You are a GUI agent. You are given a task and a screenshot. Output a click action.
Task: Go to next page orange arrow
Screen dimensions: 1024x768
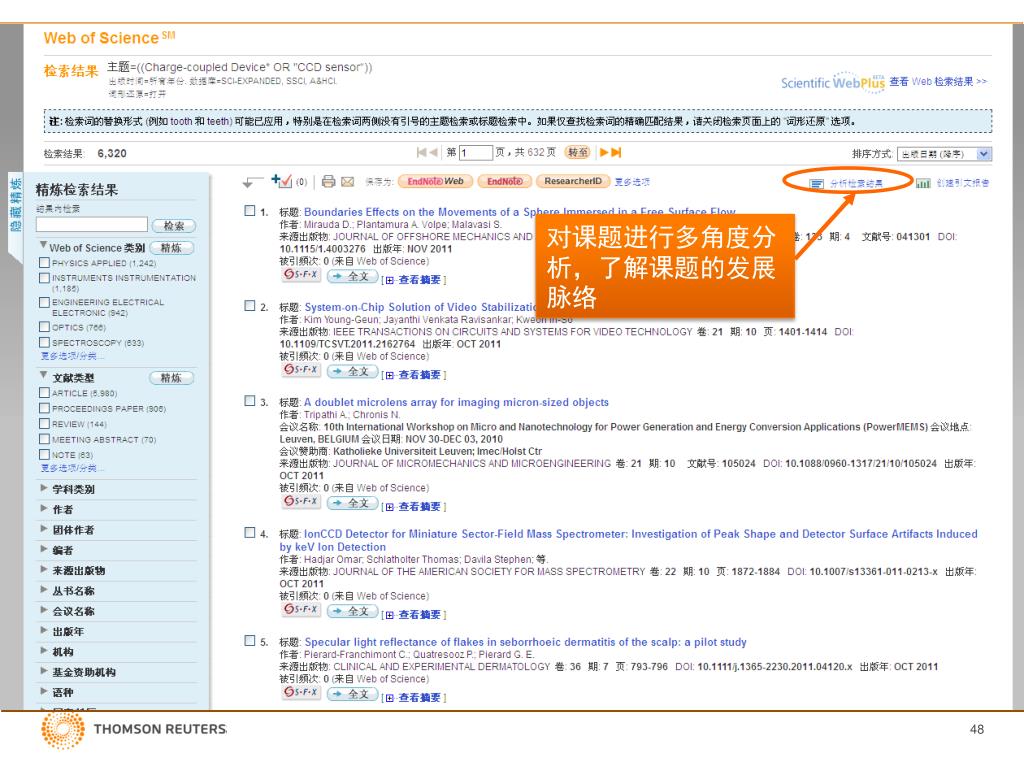tap(604, 152)
